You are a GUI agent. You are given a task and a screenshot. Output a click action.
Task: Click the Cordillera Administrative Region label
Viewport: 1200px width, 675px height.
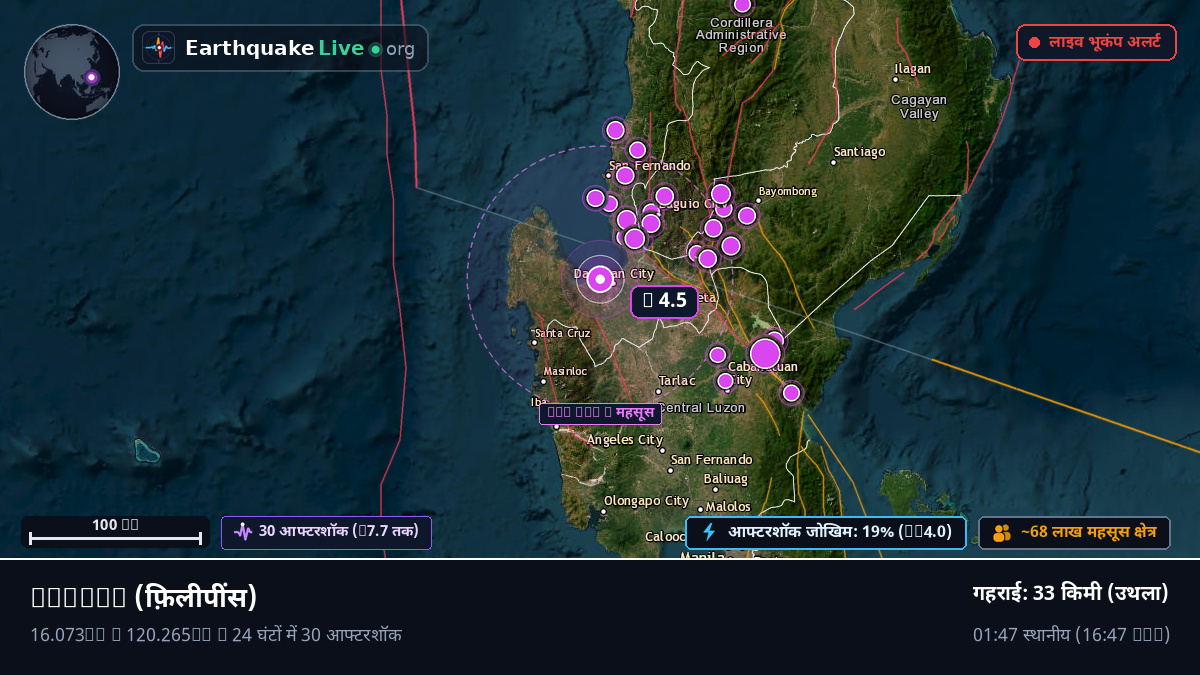click(741, 35)
